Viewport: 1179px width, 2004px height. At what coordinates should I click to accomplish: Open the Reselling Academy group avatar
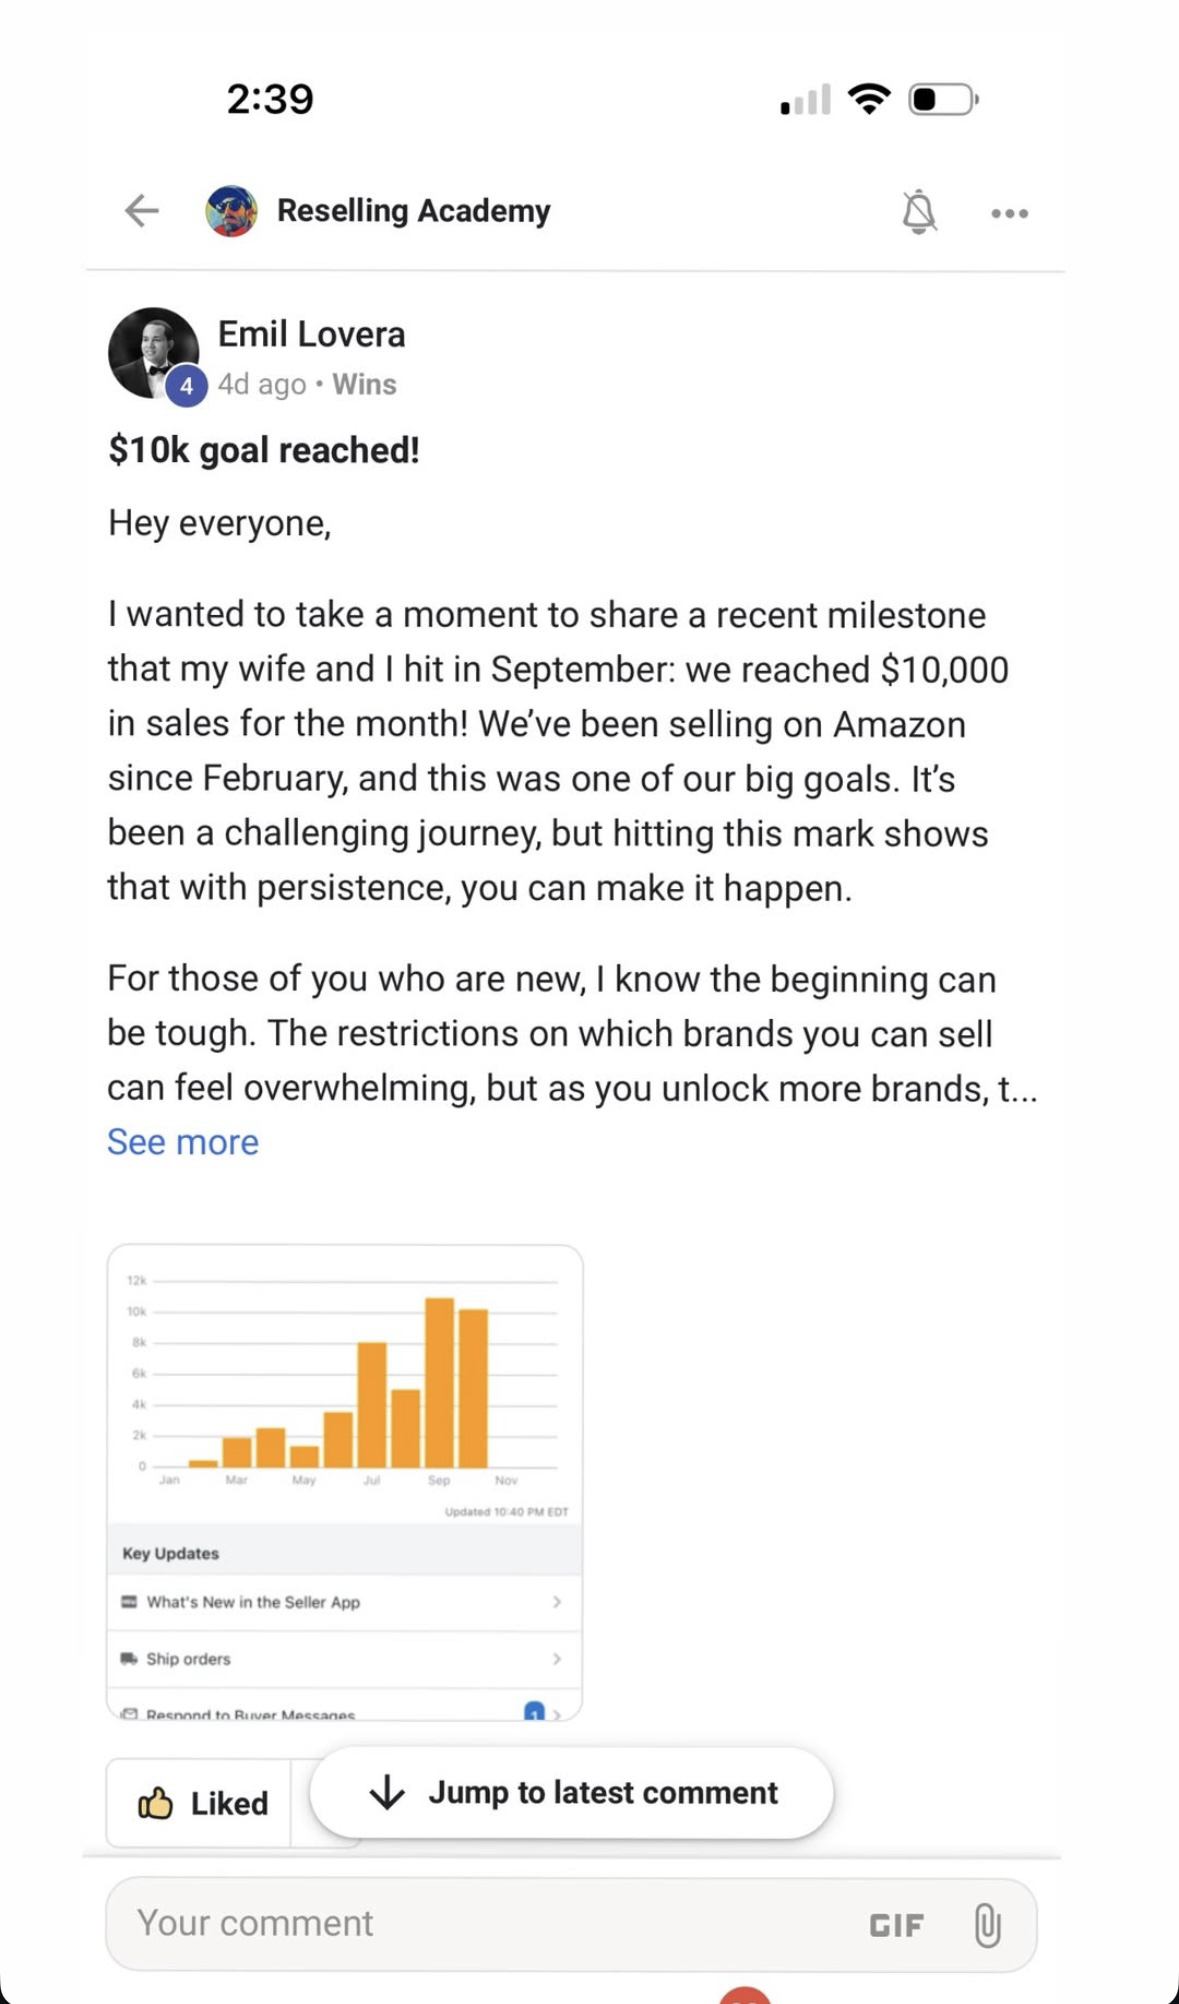231,211
